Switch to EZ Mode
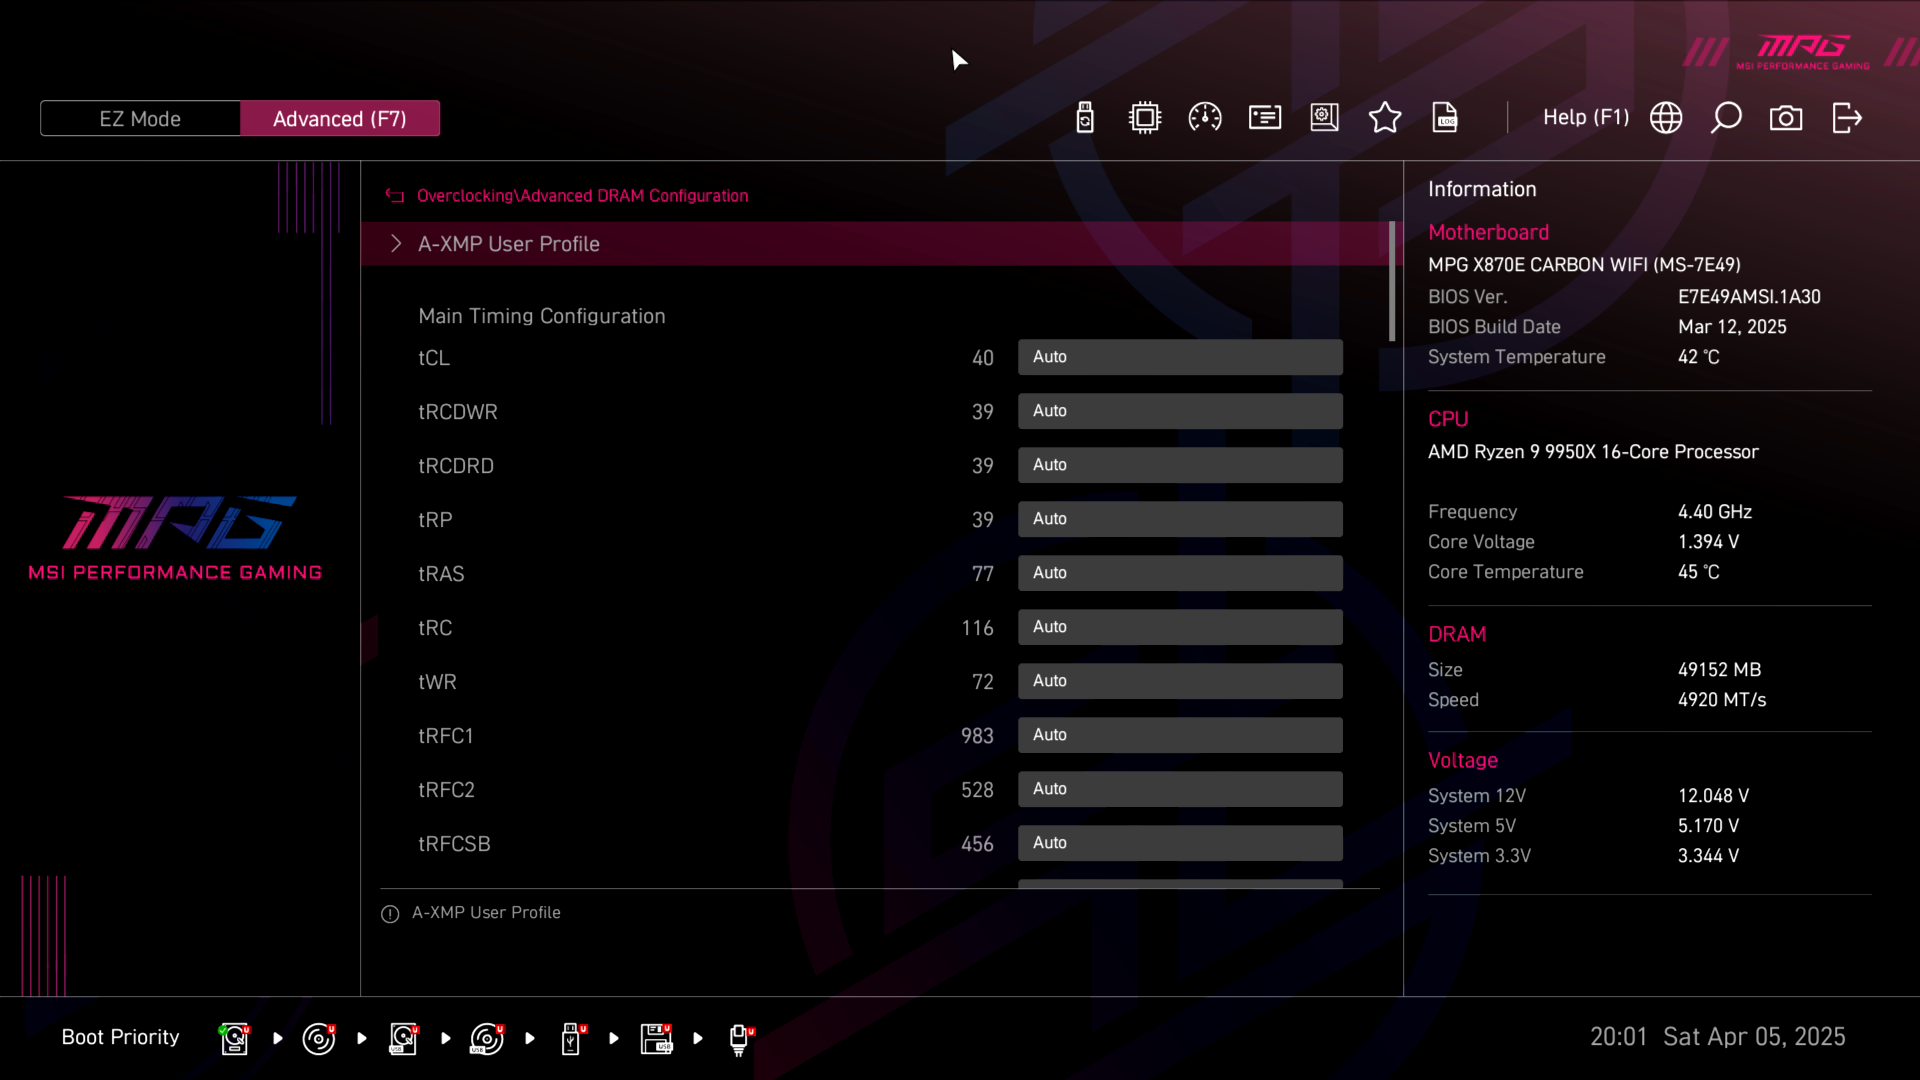This screenshot has height=1080, width=1920. point(140,118)
